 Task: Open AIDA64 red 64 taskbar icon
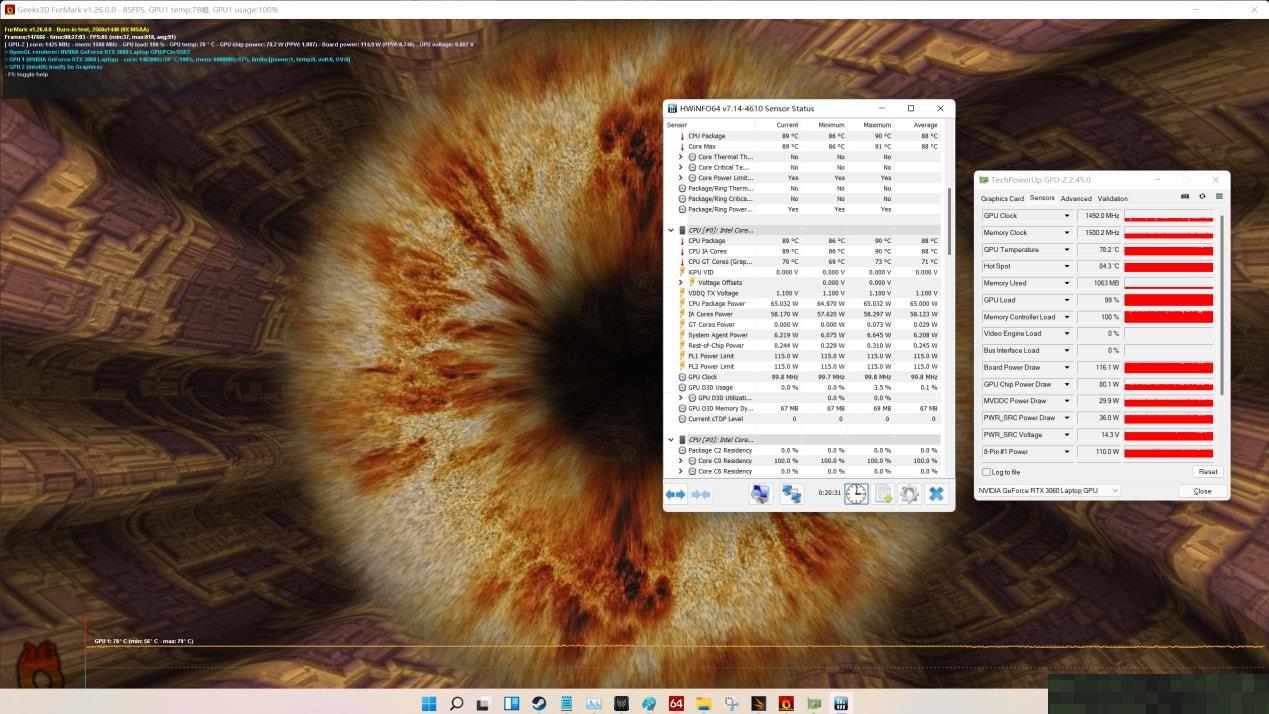tap(676, 703)
